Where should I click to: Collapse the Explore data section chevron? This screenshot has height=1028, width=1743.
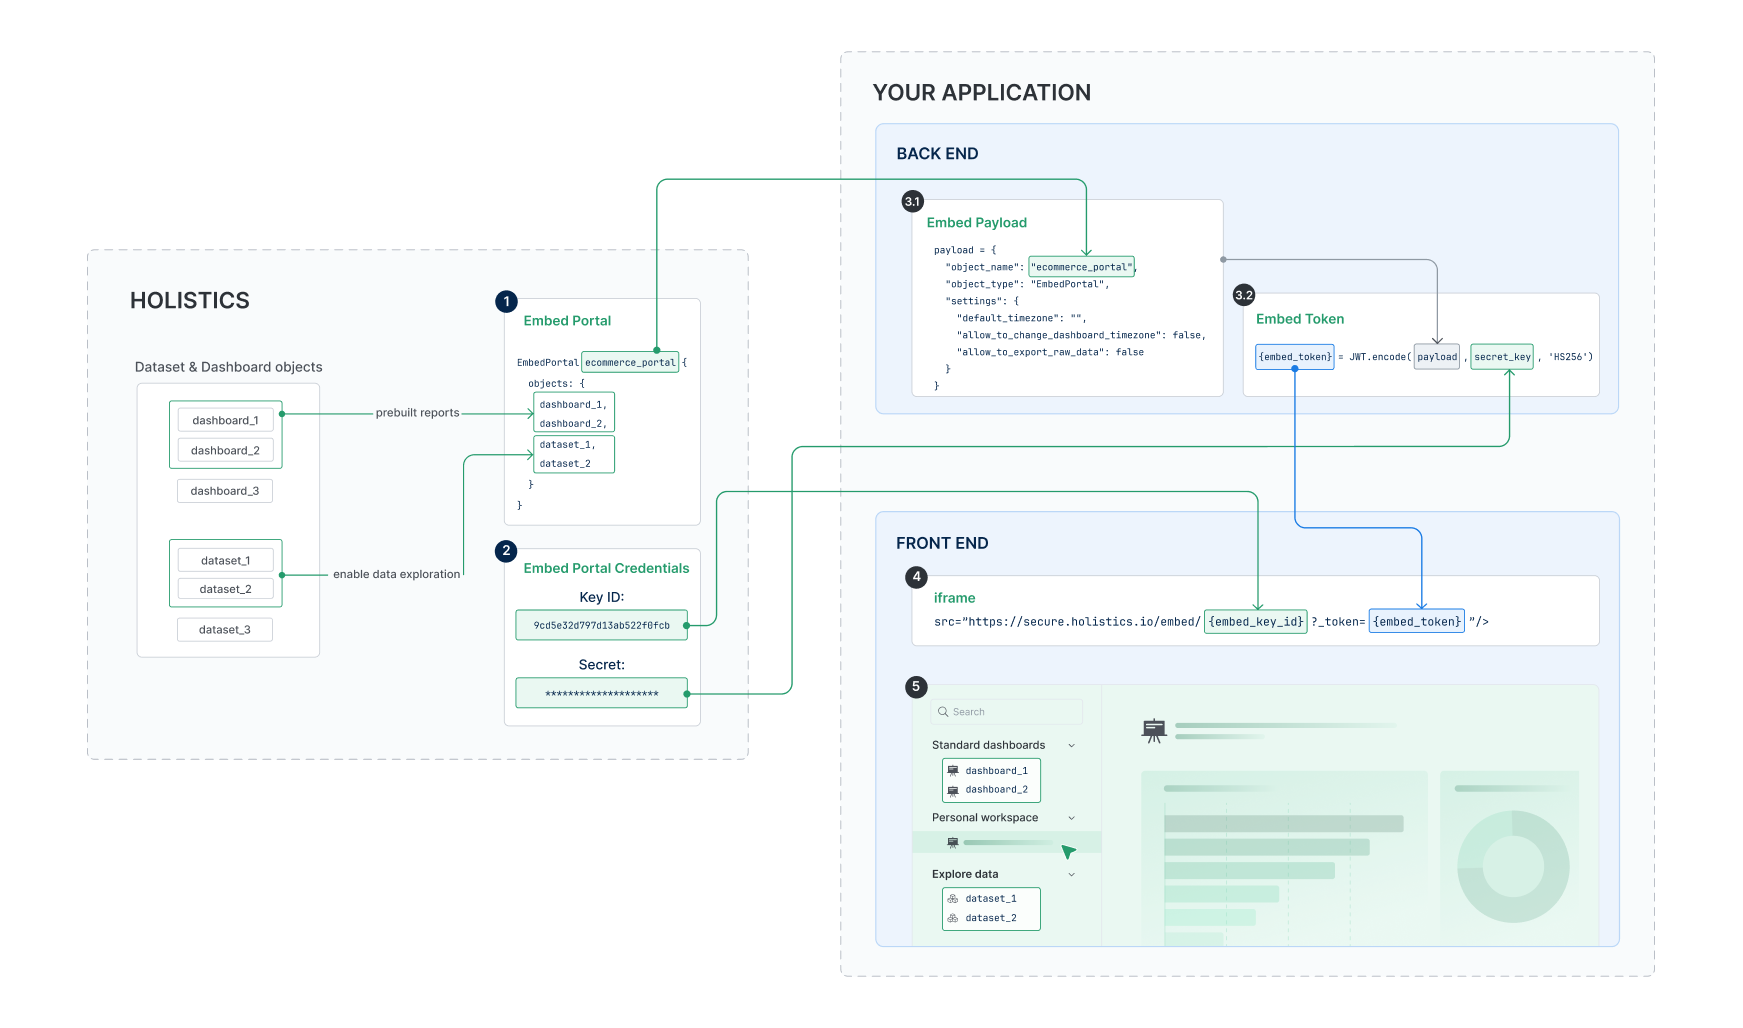coord(1072,875)
